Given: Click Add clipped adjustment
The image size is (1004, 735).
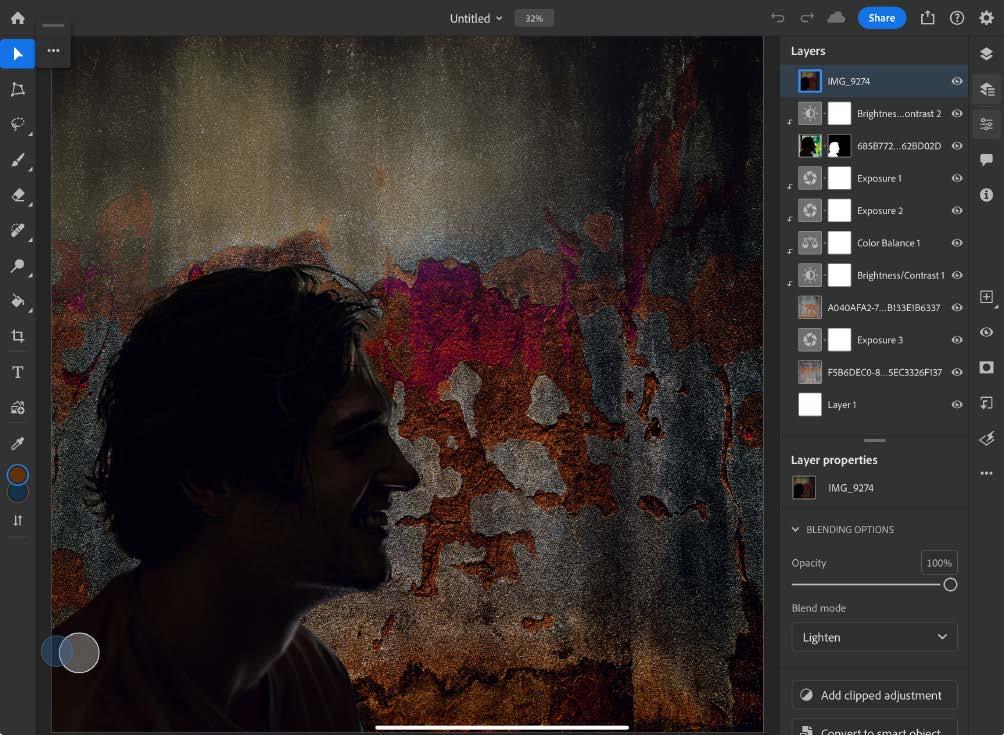Looking at the screenshot, I should (874, 695).
